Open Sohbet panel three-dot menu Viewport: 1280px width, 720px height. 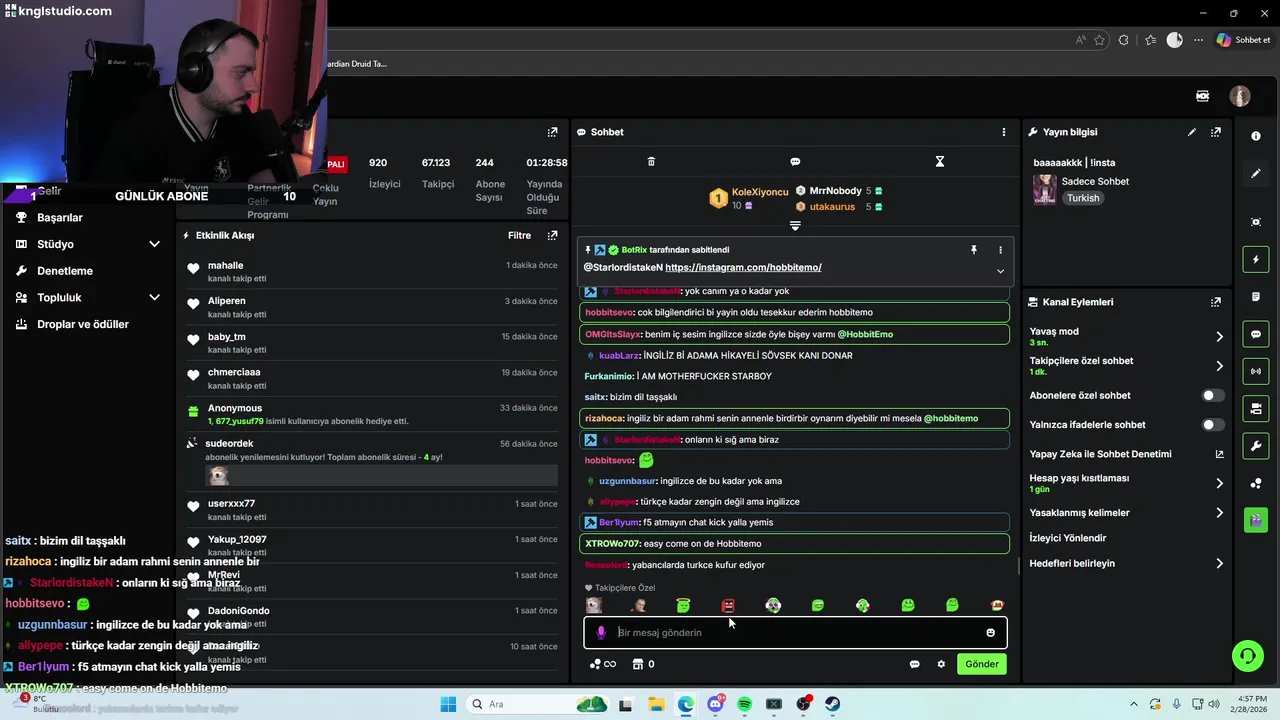point(1004,132)
